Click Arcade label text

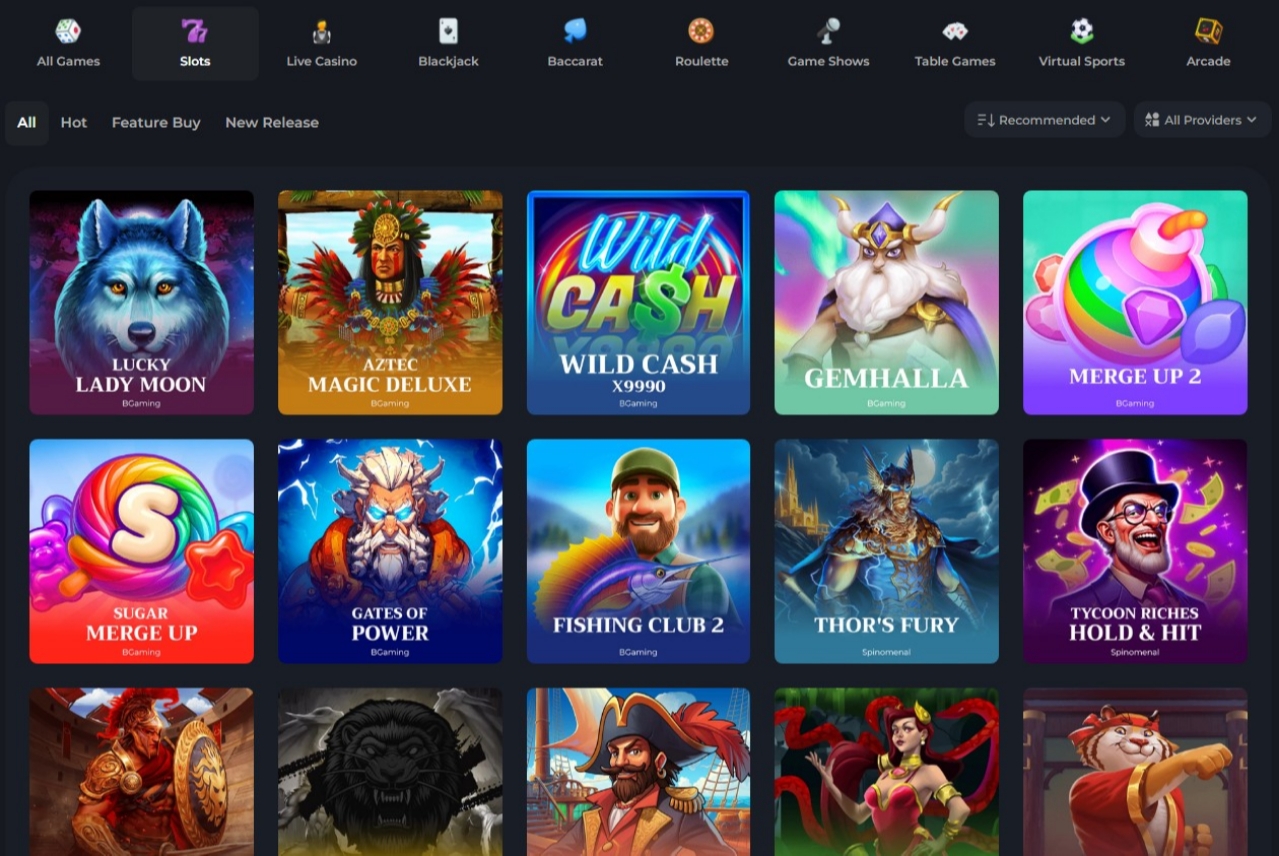pos(1208,61)
